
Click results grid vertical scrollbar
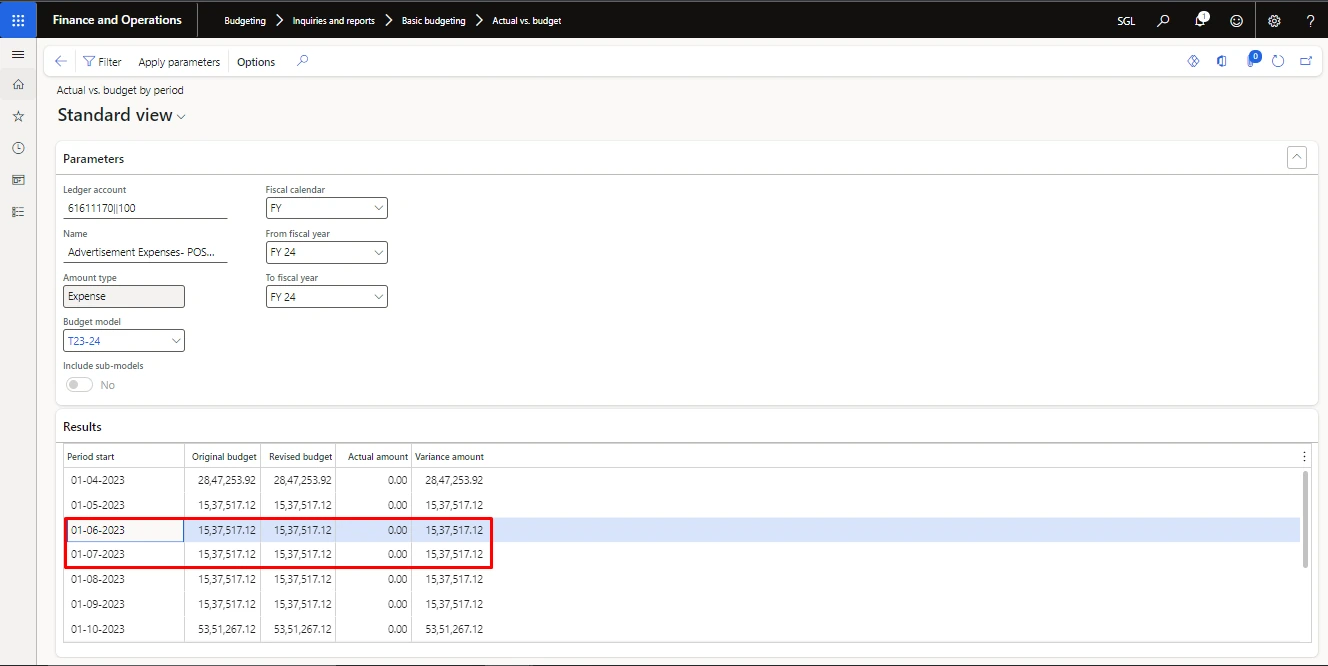pos(1304,520)
